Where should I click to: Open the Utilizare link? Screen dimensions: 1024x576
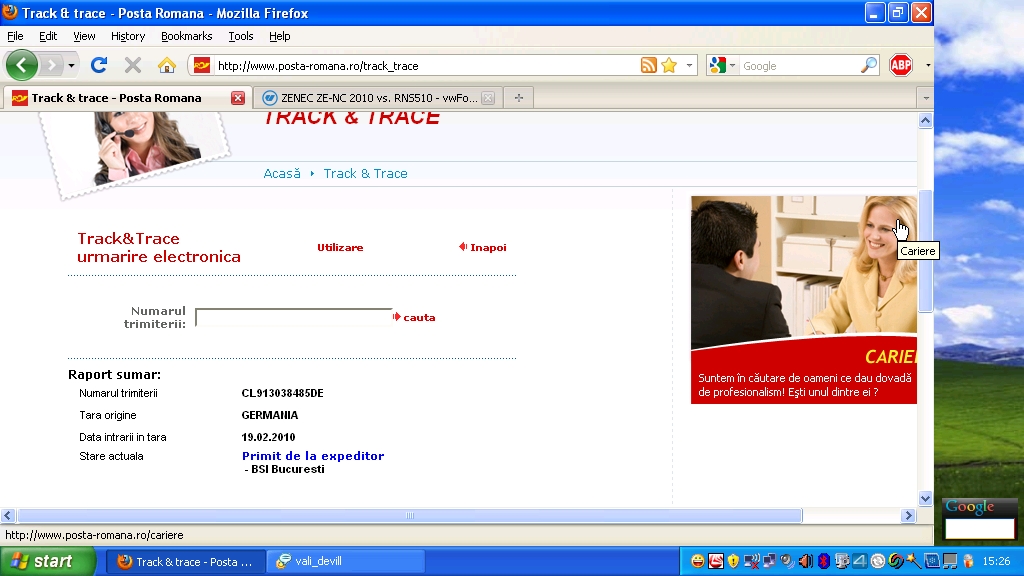(x=340, y=248)
